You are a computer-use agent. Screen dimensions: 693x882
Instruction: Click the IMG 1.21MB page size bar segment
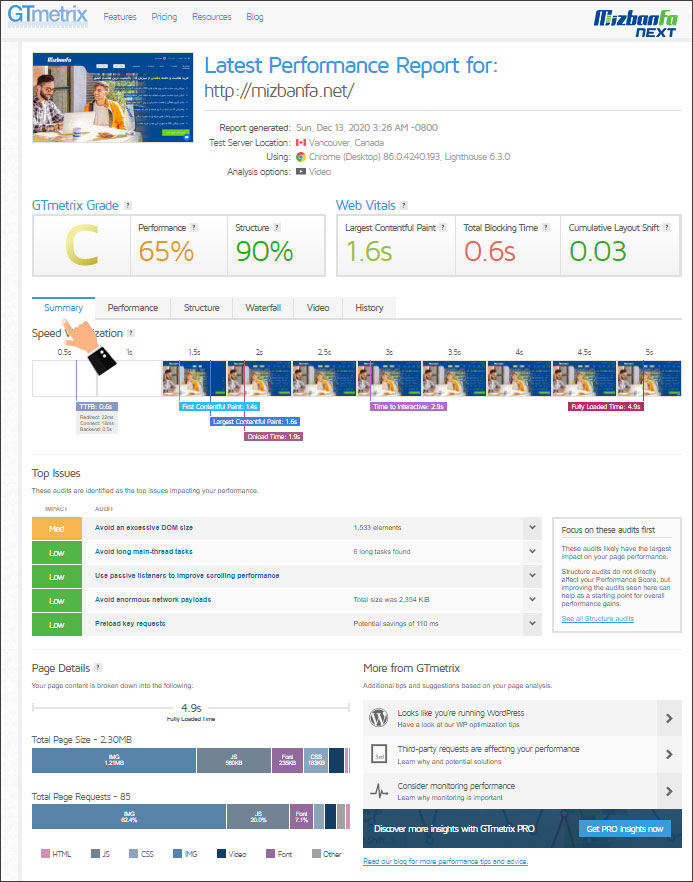tap(114, 760)
